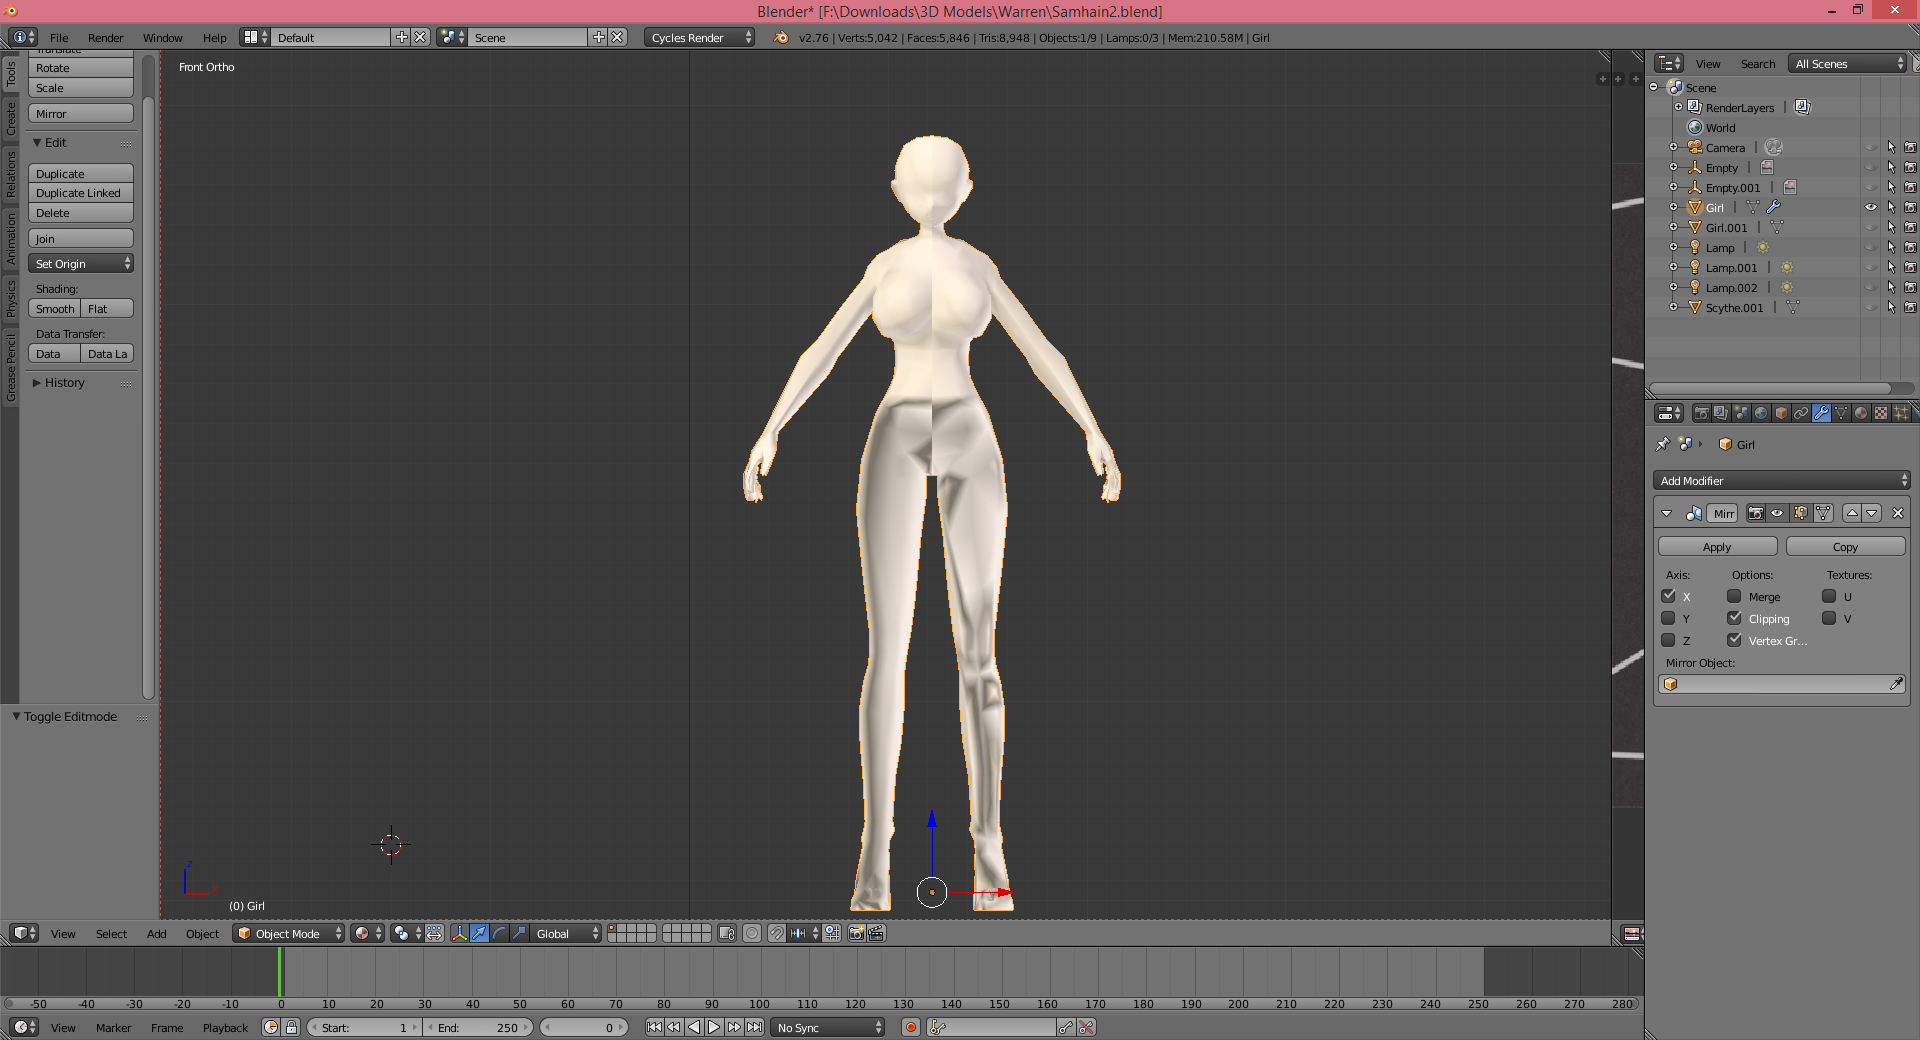Play the animation forward
This screenshot has height=1040, width=1920.
pos(714,1027)
